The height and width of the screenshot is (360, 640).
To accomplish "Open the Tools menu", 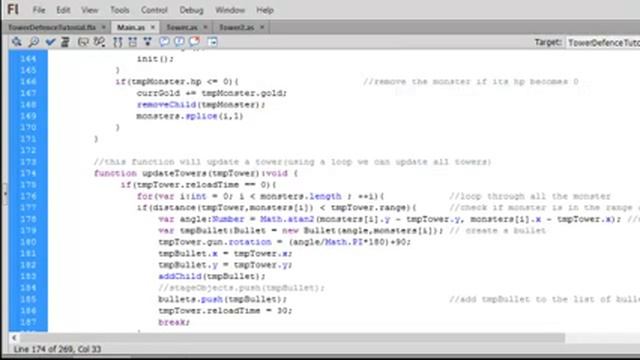I will pyautogui.click(x=120, y=10).
